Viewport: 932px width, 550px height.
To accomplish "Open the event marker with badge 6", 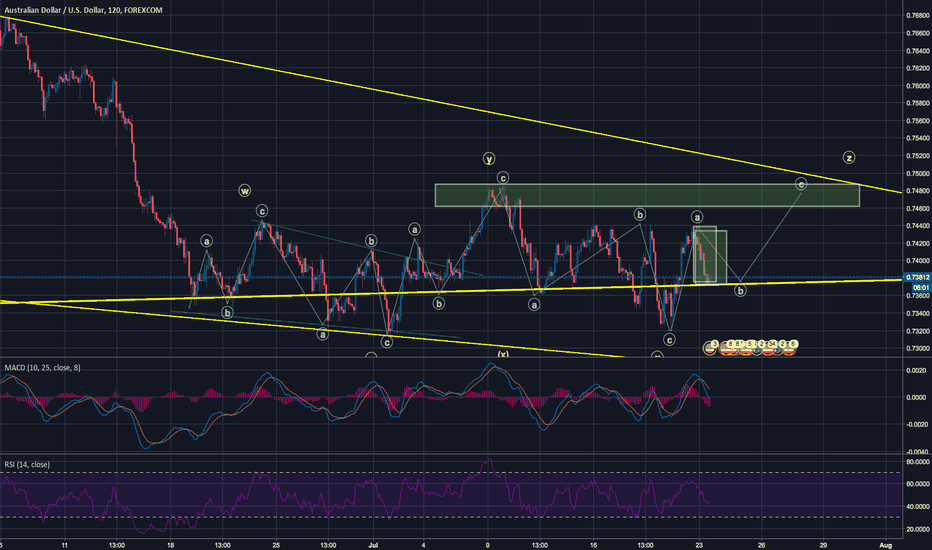I will click(789, 348).
